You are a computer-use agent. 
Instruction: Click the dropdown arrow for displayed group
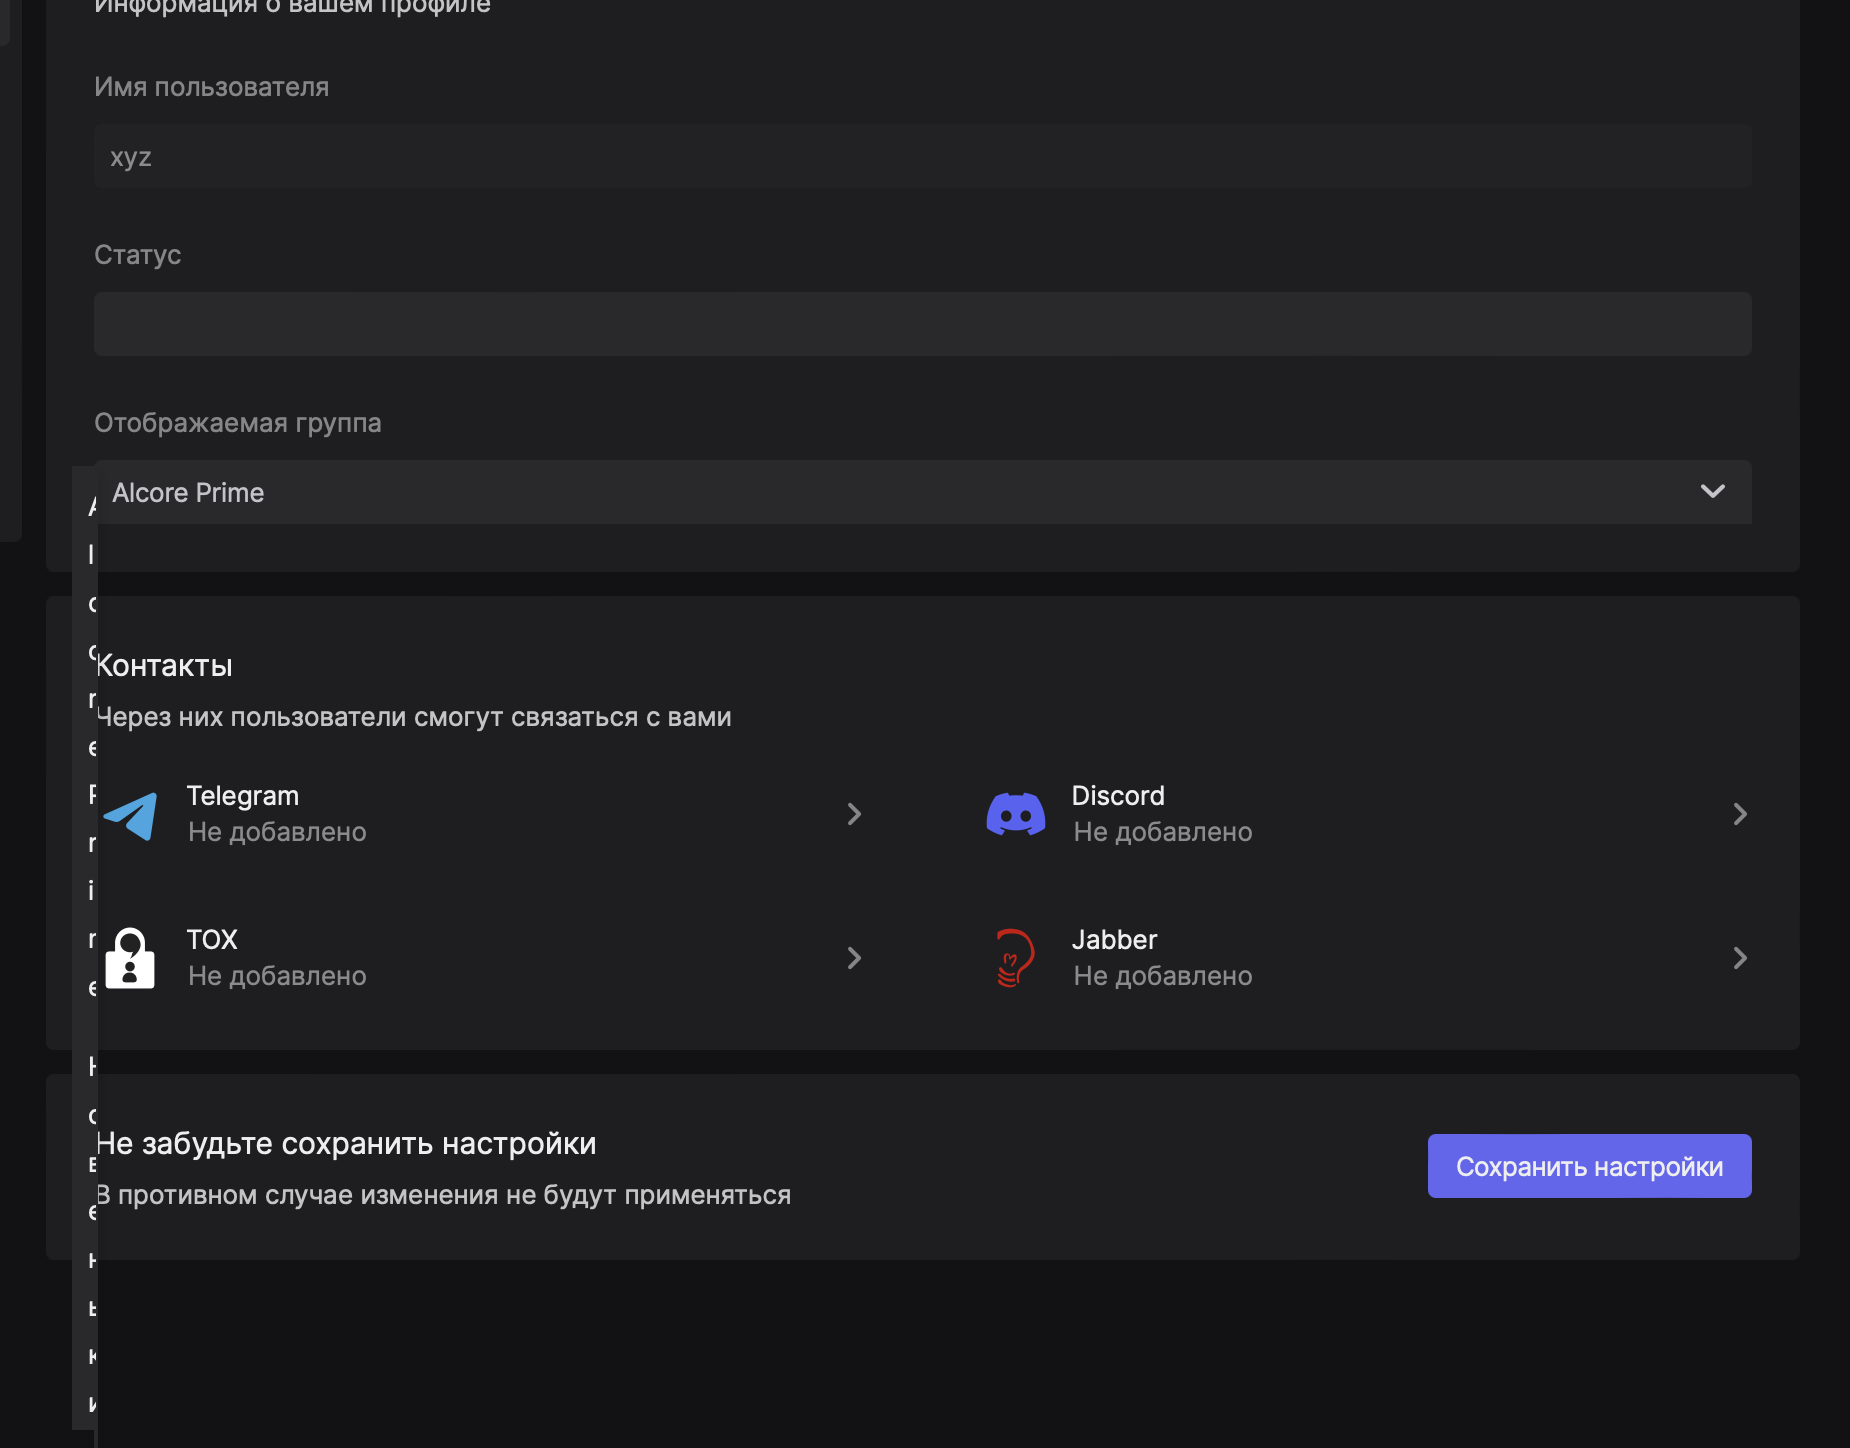(x=1712, y=491)
